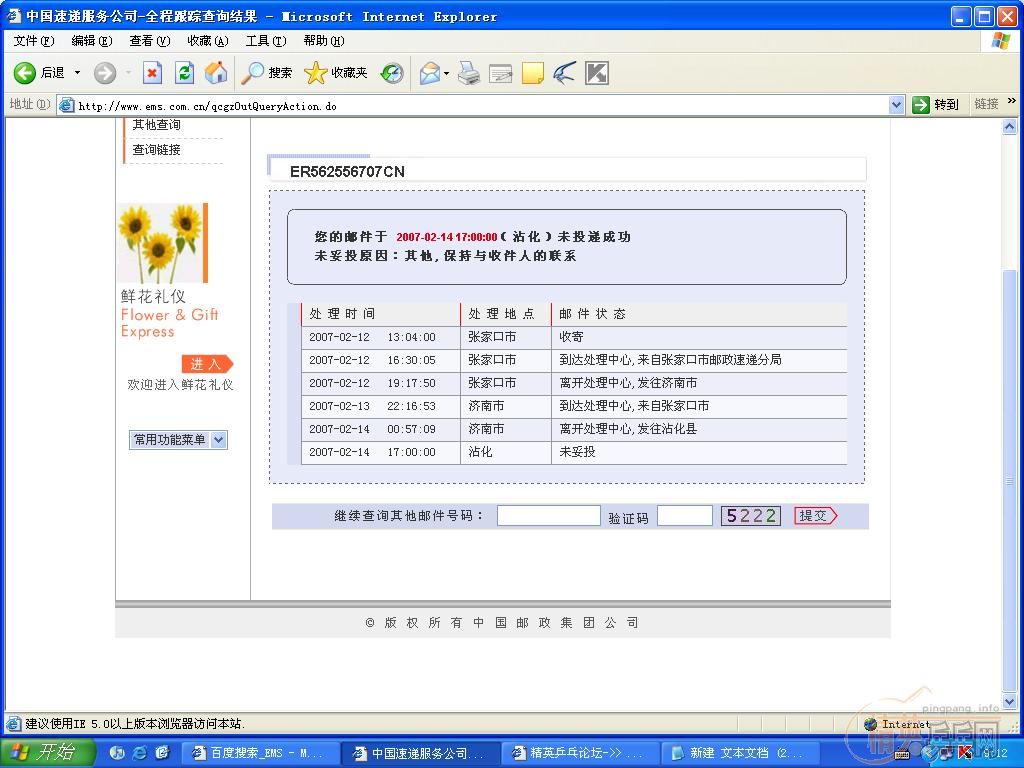Viewport: 1024px width, 768px height.
Task: Go to the browser home page
Action: coord(215,72)
